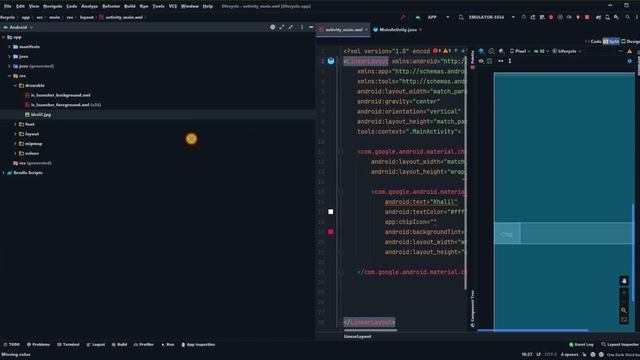Click the white color swatch on line 17

tap(331, 211)
